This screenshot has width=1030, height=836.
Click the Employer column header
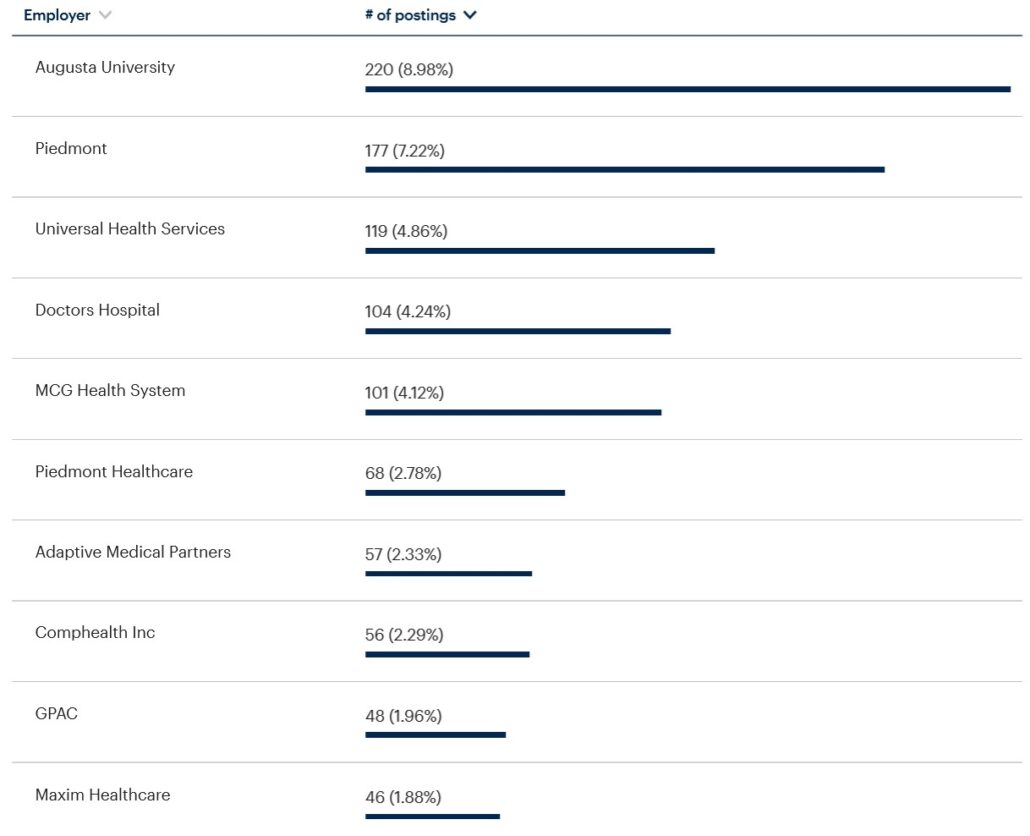pos(57,16)
